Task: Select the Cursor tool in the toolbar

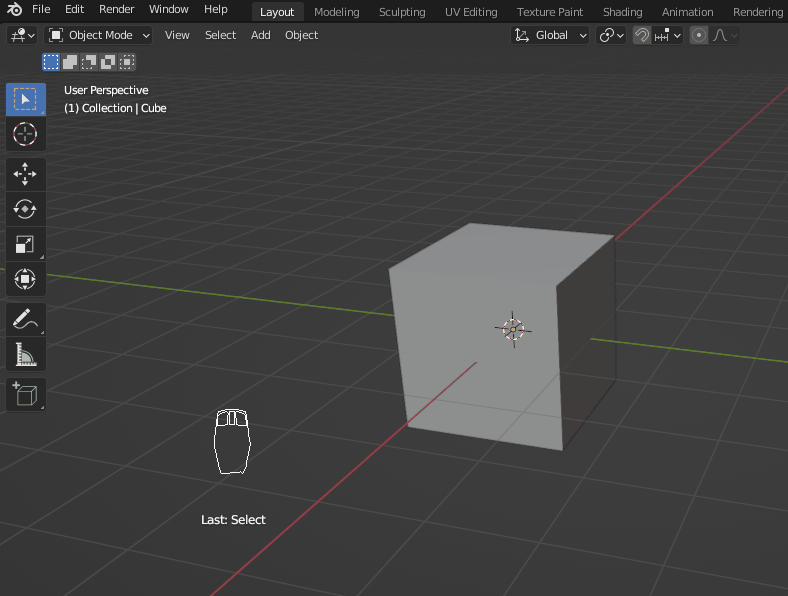Action: click(x=25, y=133)
